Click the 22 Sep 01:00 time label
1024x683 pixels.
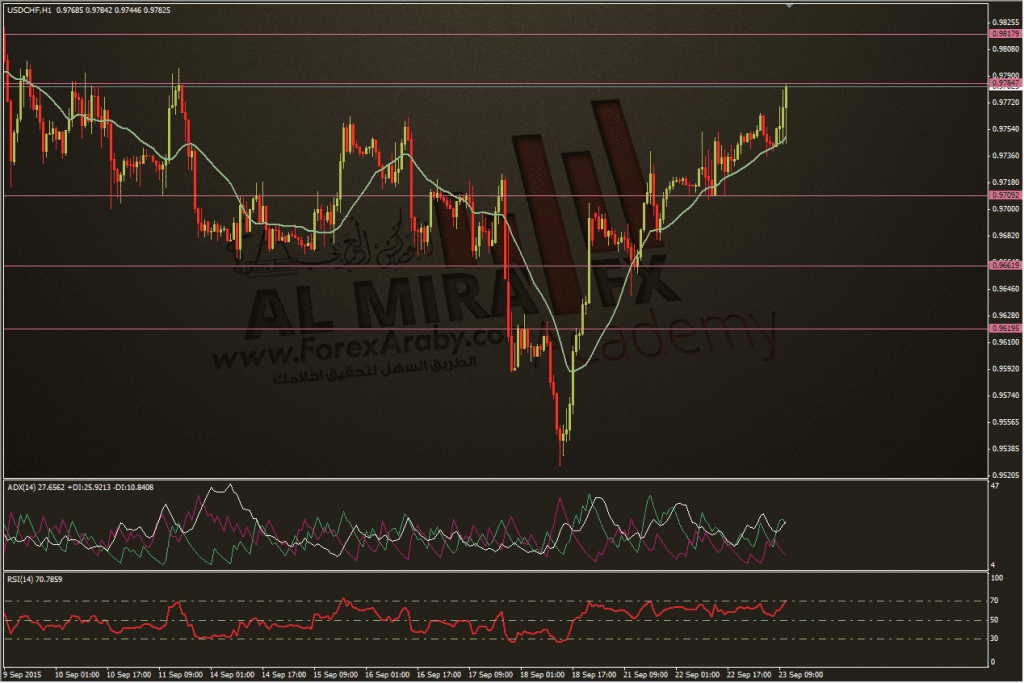[x=697, y=675]
